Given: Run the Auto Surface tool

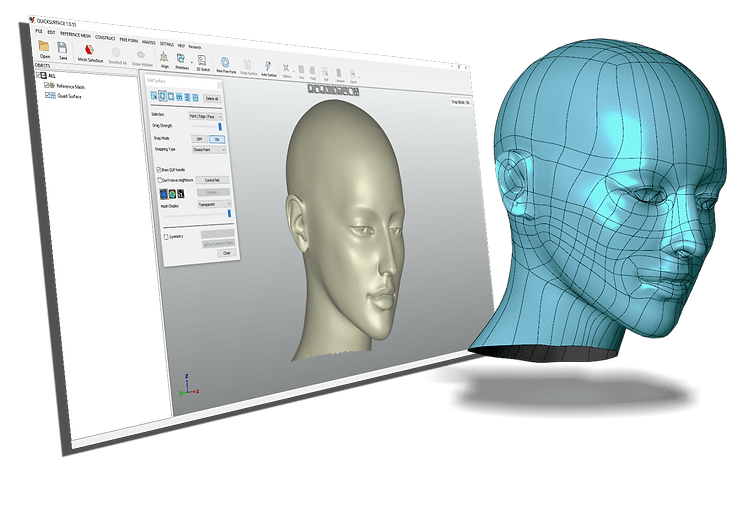Looking at the screenshot, I should 268,66.
